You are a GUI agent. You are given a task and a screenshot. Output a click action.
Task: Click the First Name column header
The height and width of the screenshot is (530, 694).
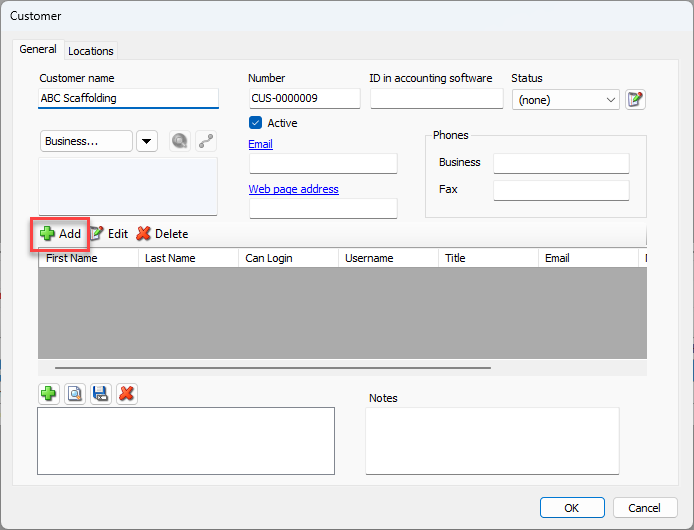point(89,258)
